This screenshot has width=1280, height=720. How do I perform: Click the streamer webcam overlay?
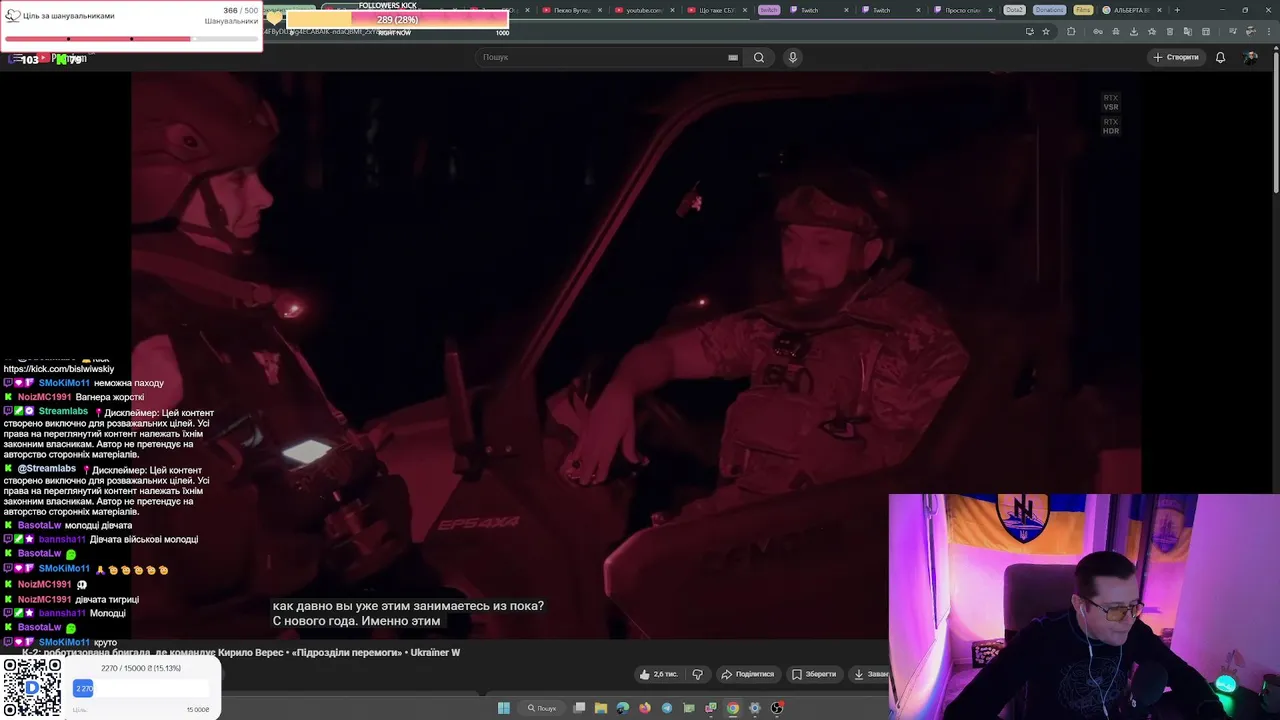(1084, 606)
